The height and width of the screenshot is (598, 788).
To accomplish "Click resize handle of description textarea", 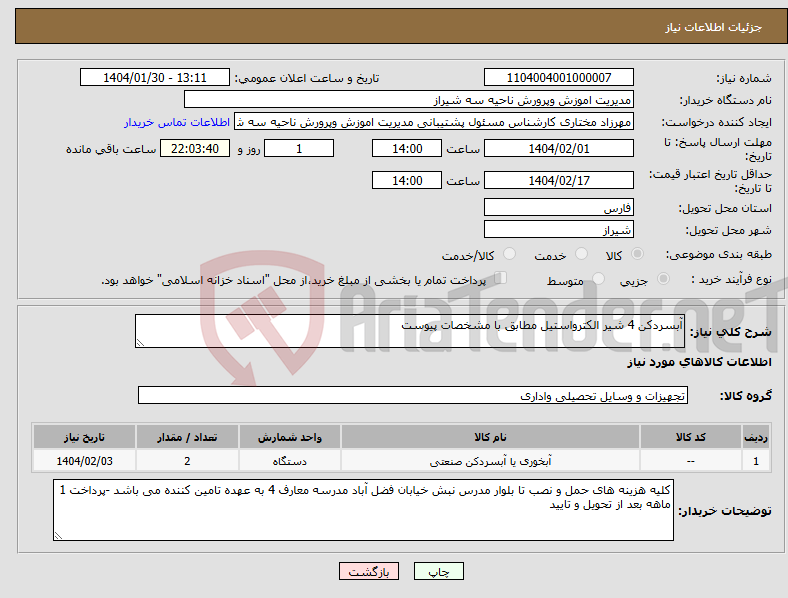I will [140, 343].
